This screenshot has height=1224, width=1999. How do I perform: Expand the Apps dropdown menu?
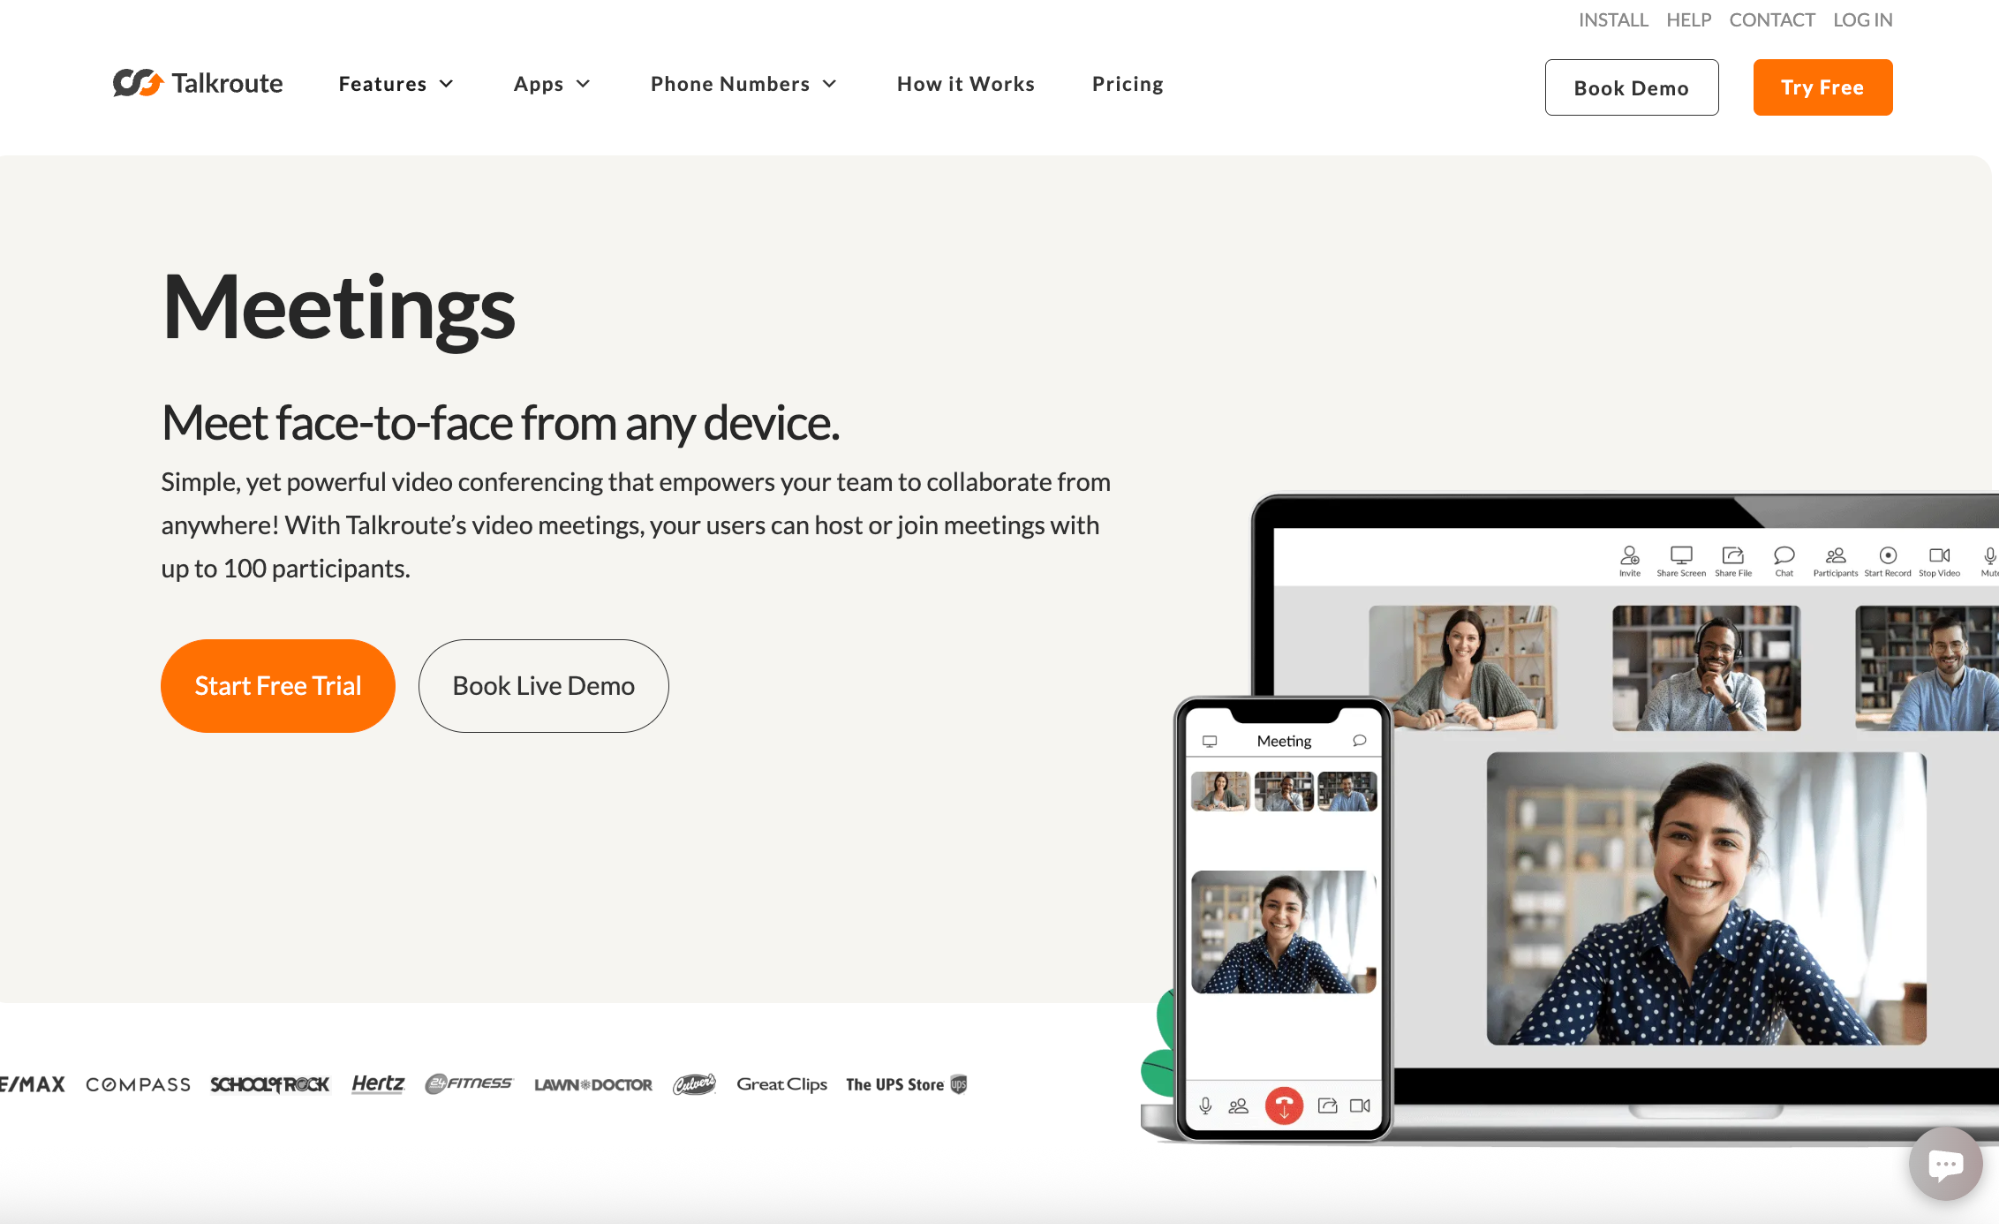(x=552, y=84)
